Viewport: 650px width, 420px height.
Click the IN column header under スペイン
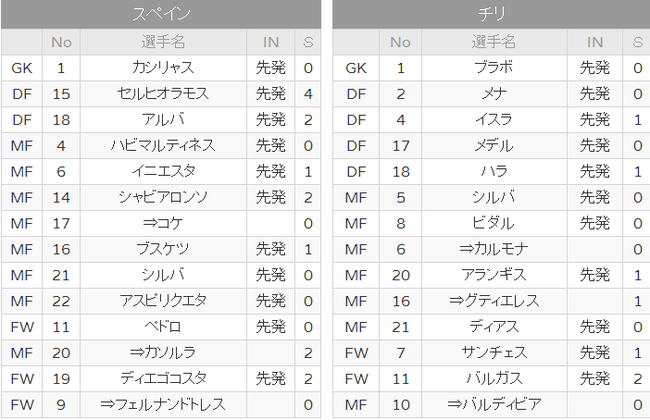pos(271,42)
